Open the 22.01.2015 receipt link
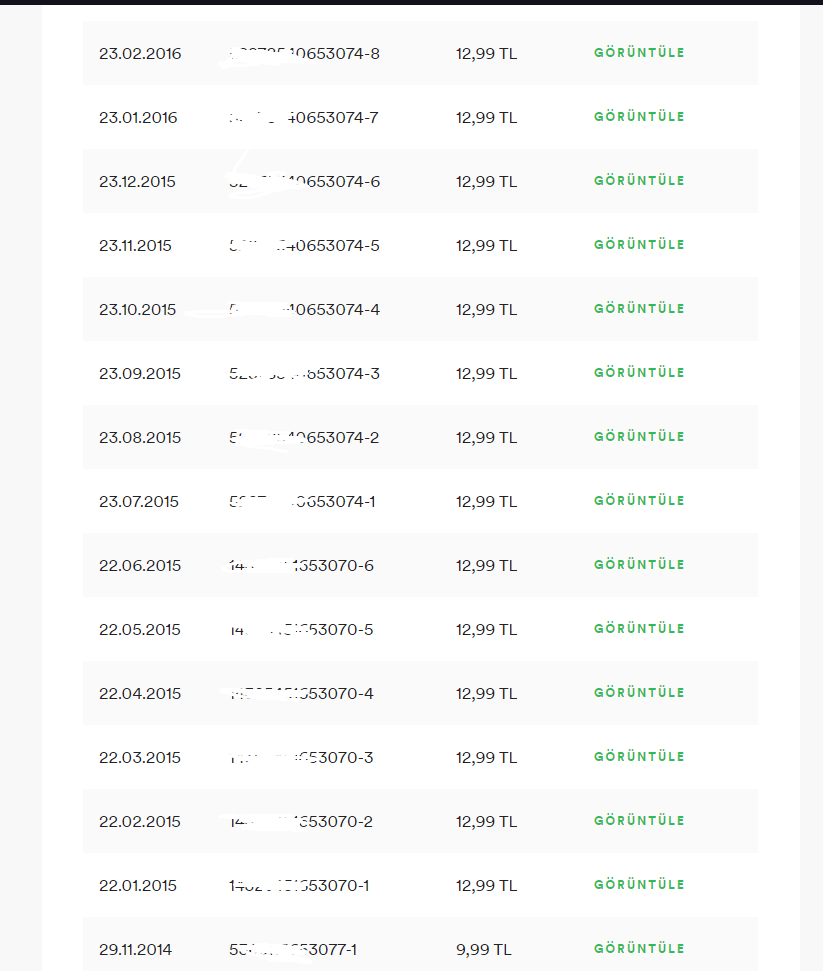The width and height of the screenshot is (823, 971). (x=639, y=884)
